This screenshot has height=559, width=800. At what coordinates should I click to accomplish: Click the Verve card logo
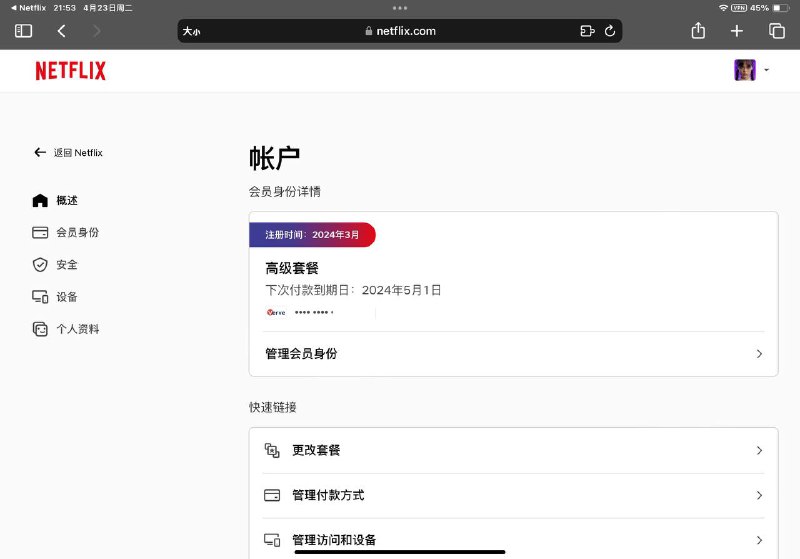[276, 313]
